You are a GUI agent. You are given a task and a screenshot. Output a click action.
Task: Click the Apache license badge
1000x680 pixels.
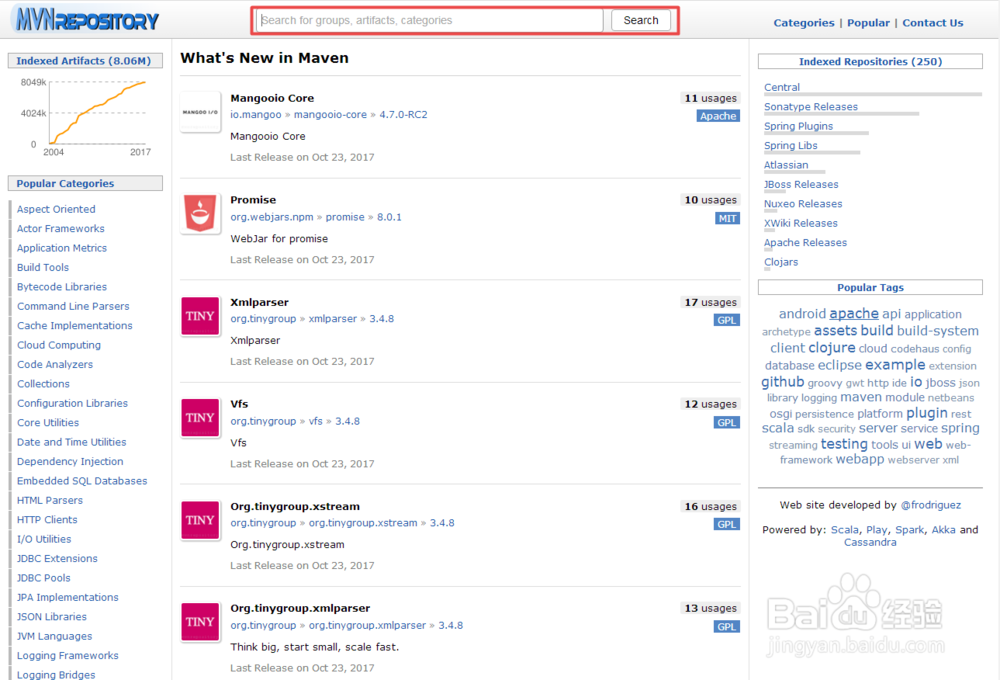click(718, 116)
